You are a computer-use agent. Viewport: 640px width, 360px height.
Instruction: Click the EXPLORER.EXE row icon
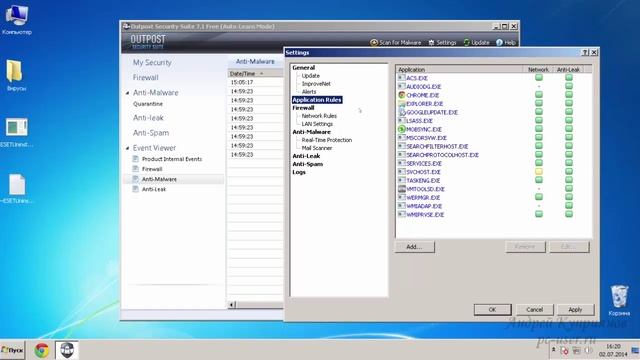402,104
